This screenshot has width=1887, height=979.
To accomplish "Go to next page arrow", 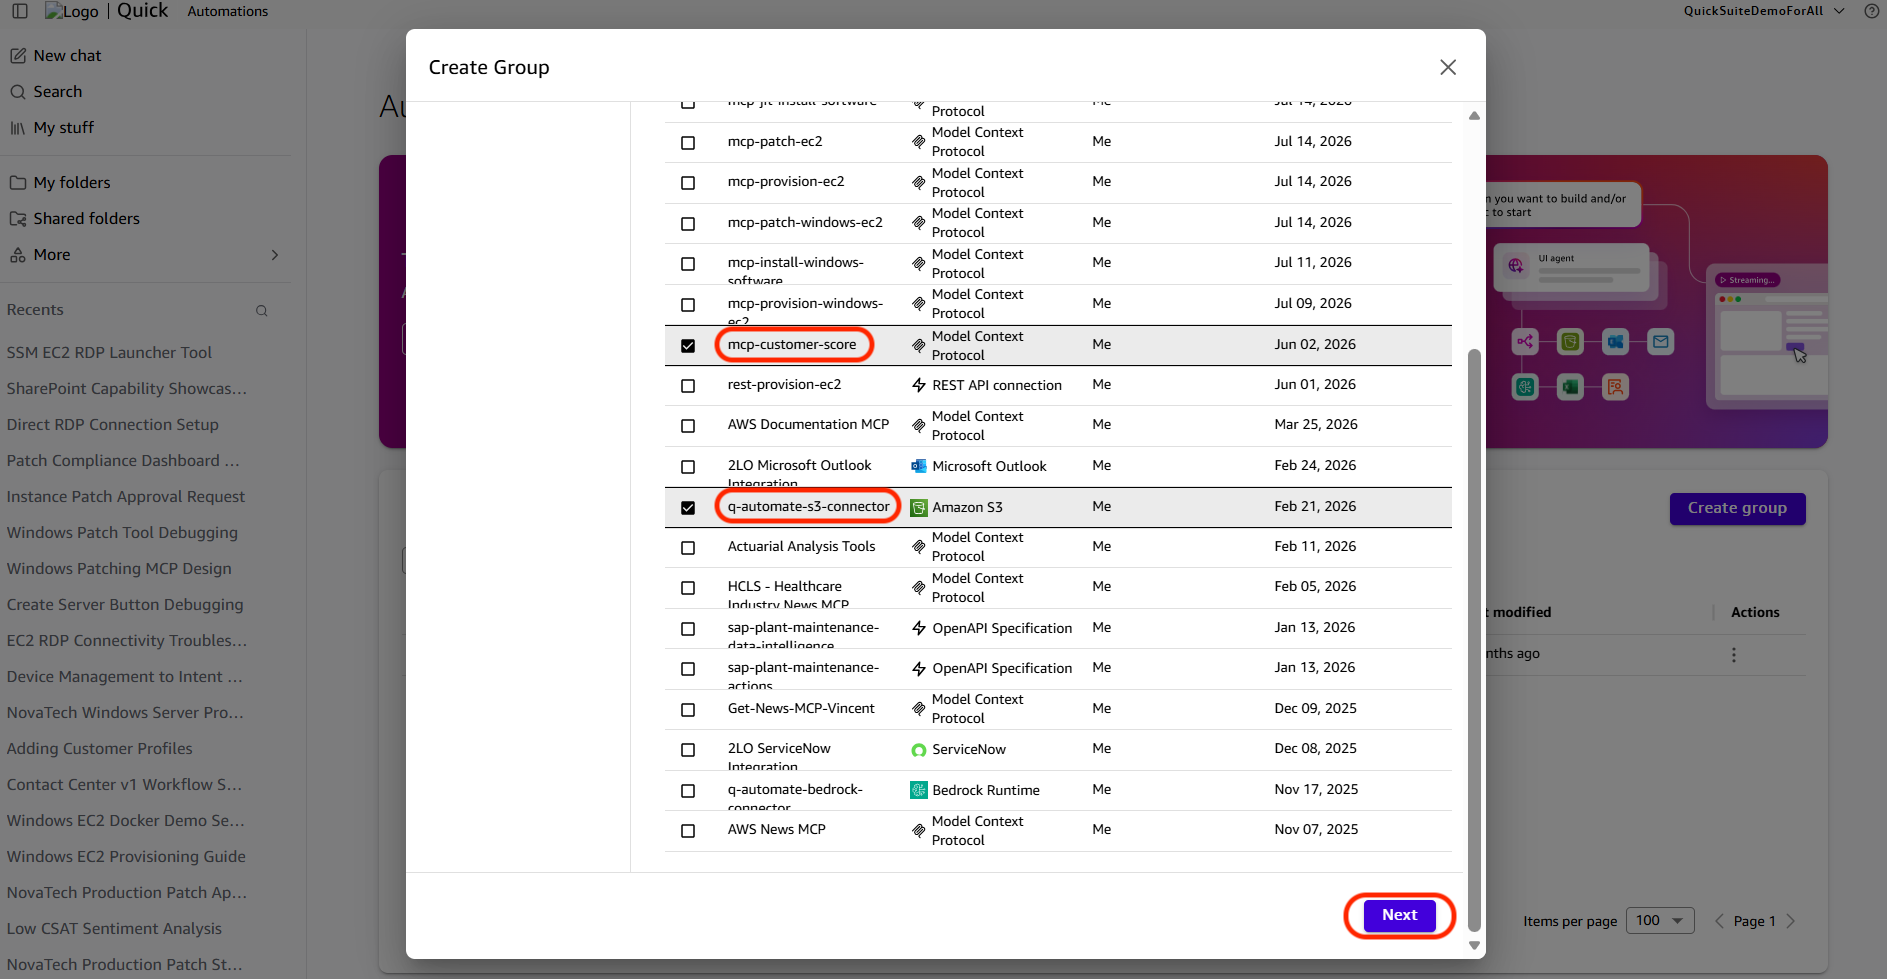I will [x=1791, y=921].
